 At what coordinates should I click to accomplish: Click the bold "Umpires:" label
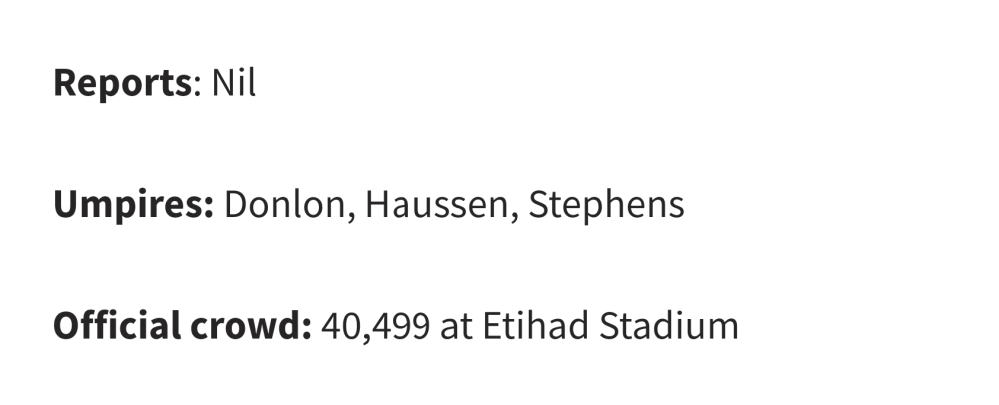tap(133, 205)
